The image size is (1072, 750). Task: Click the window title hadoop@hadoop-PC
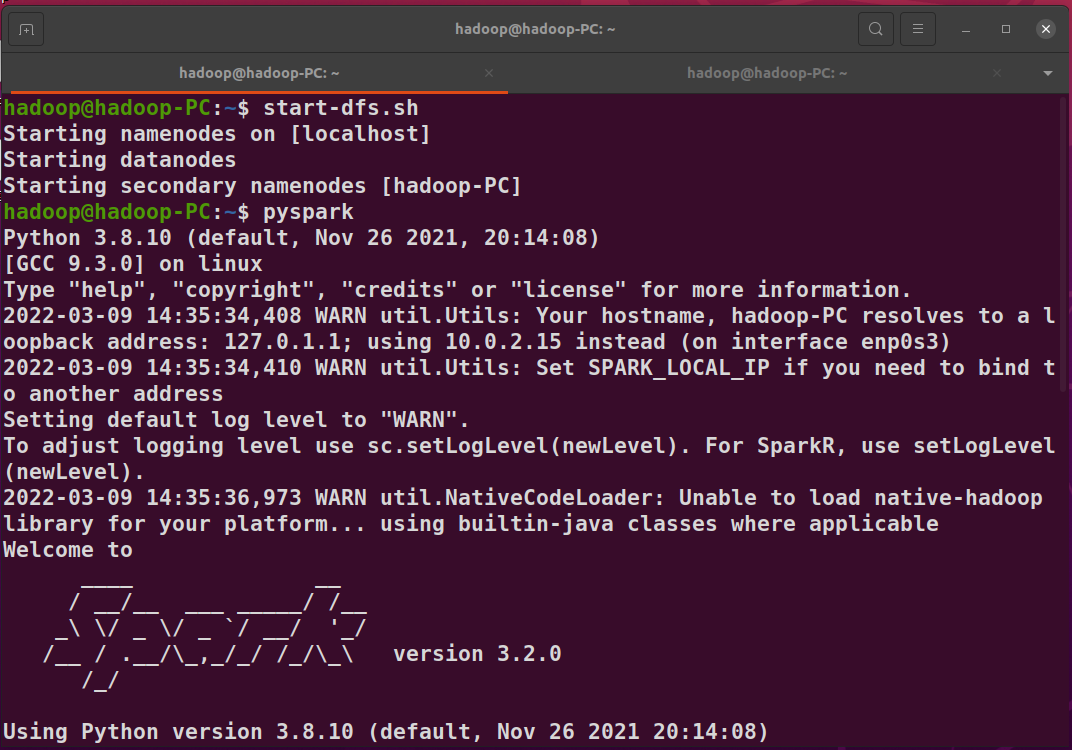535,29
